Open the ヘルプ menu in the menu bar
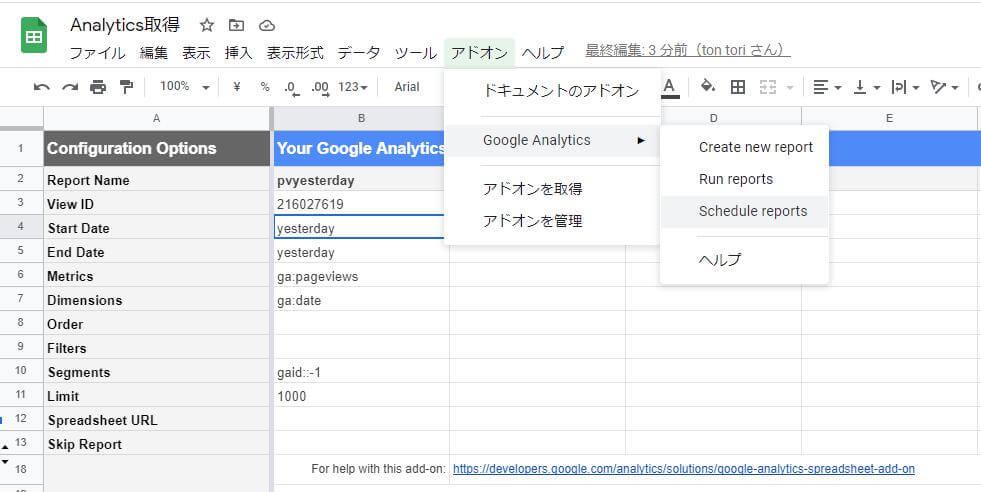Image resolution: width=981 pixels, height=492 pixels. 543,53
